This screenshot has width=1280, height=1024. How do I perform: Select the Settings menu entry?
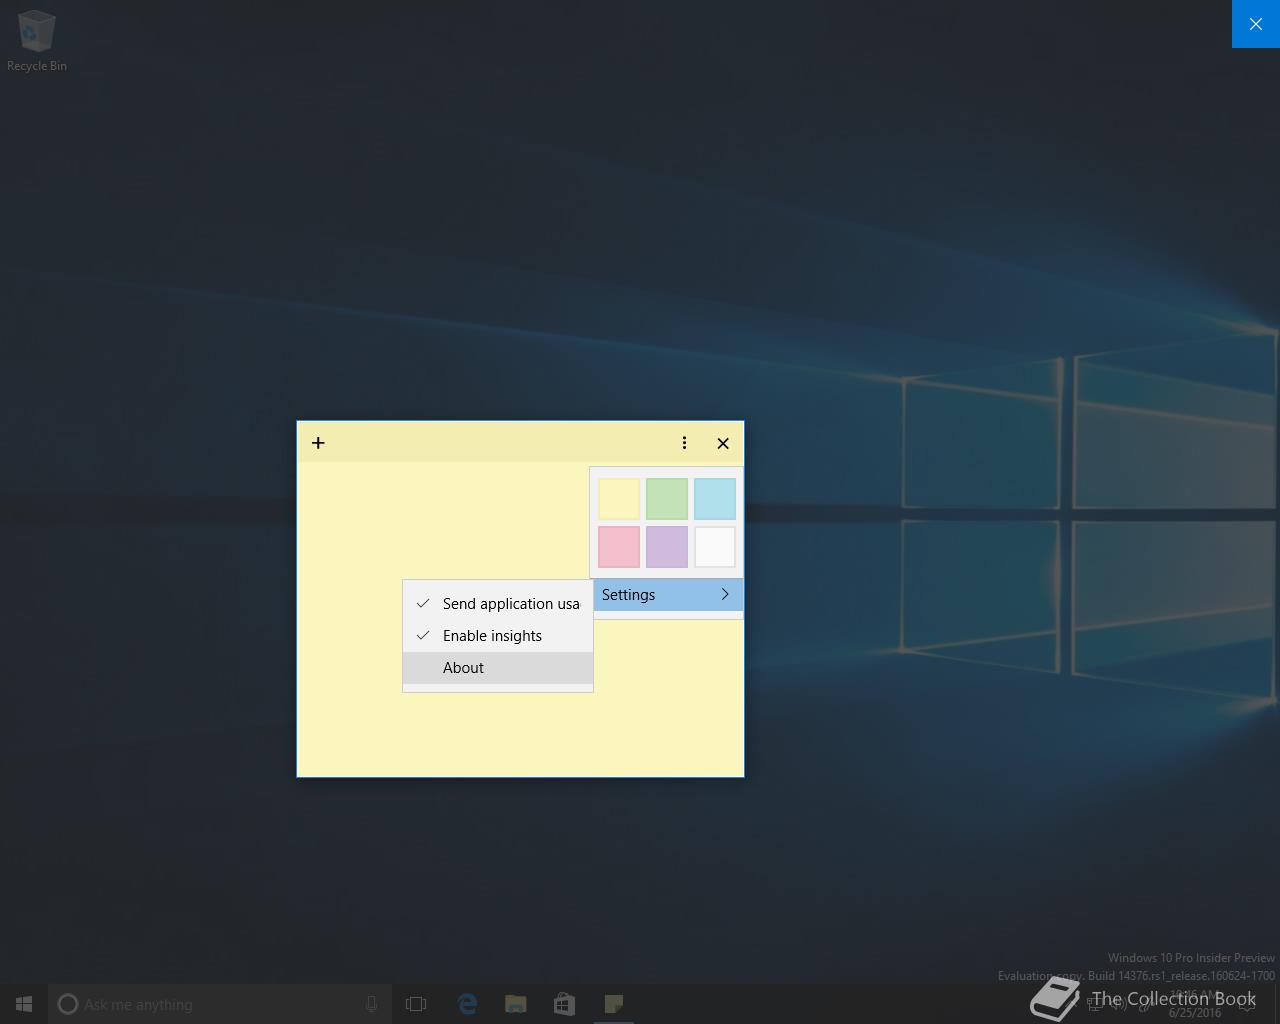coord(668,594)
